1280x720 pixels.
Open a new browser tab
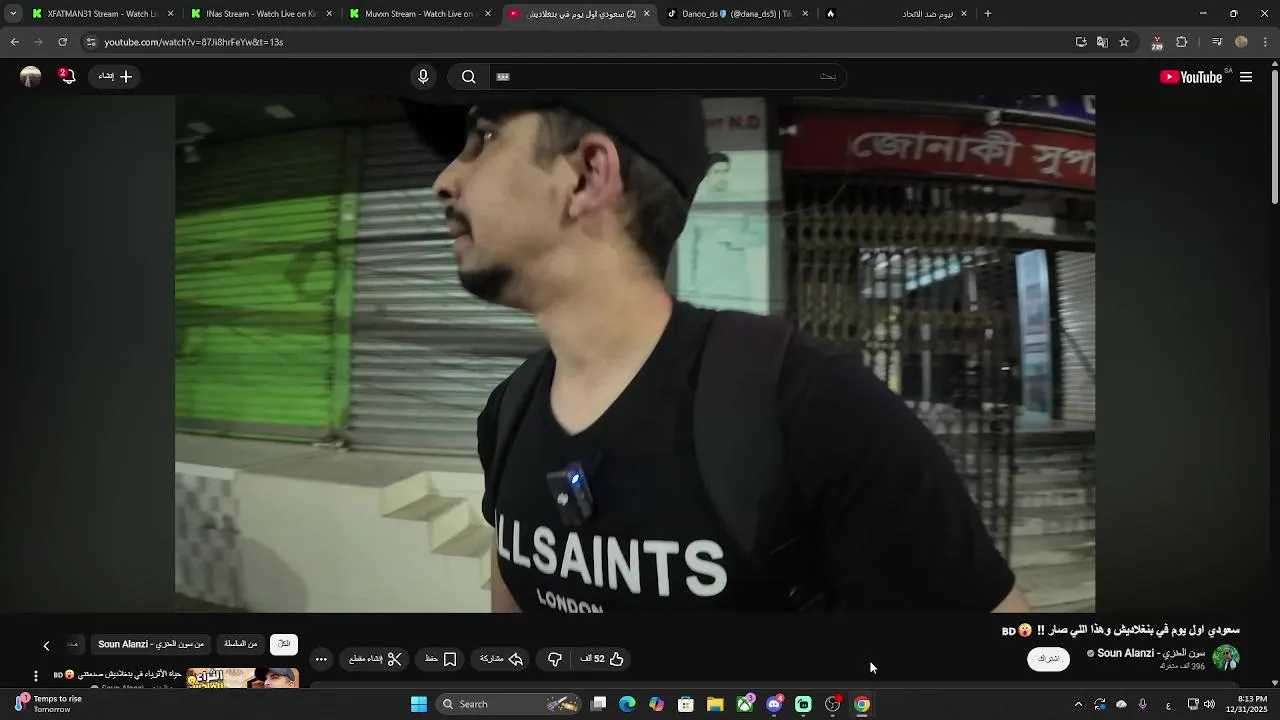(988, 14)
